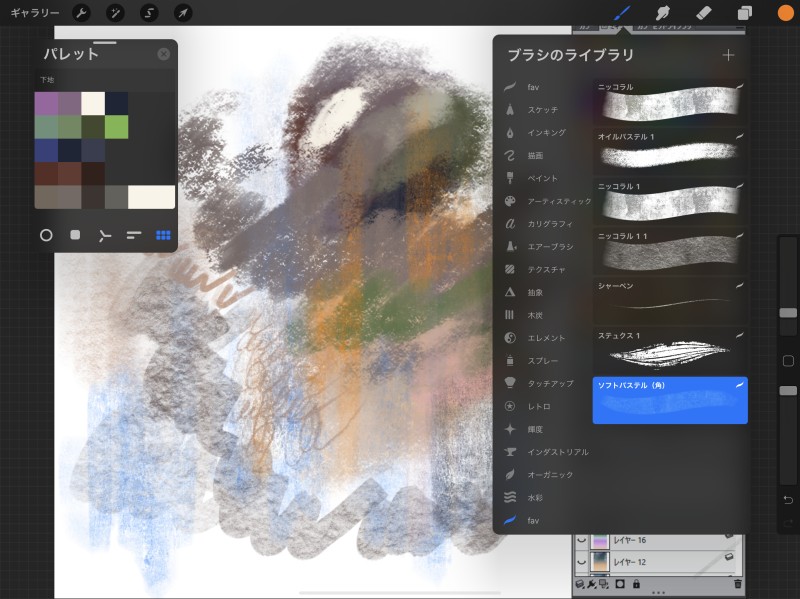This screenshot has width=800, height=599.
Task: Open the Selection tool
Action: click(x=149, y=13)
